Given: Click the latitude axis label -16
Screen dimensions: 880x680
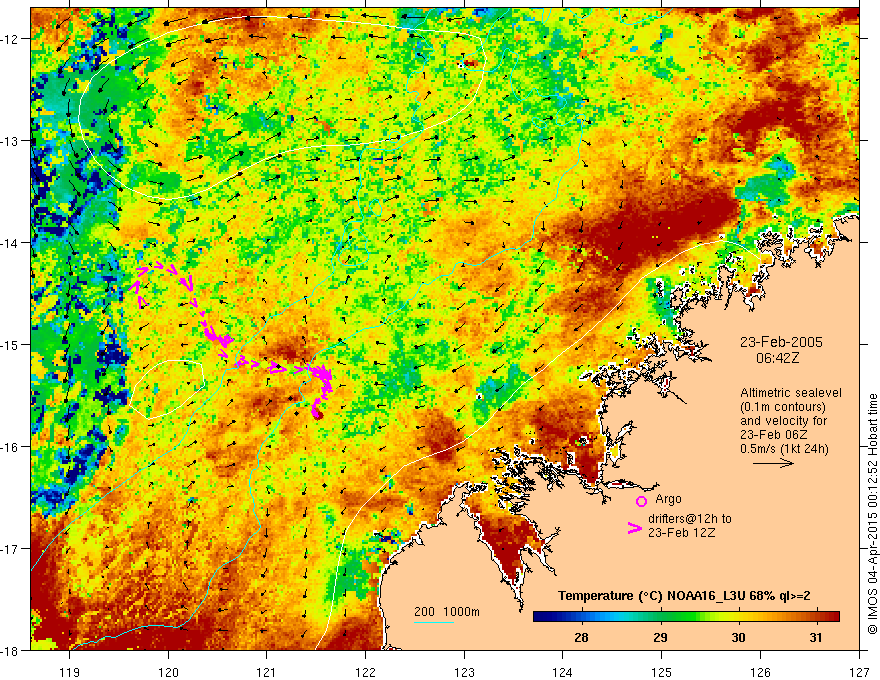Looking at the screenshot, I should click(x=11, y=447).
